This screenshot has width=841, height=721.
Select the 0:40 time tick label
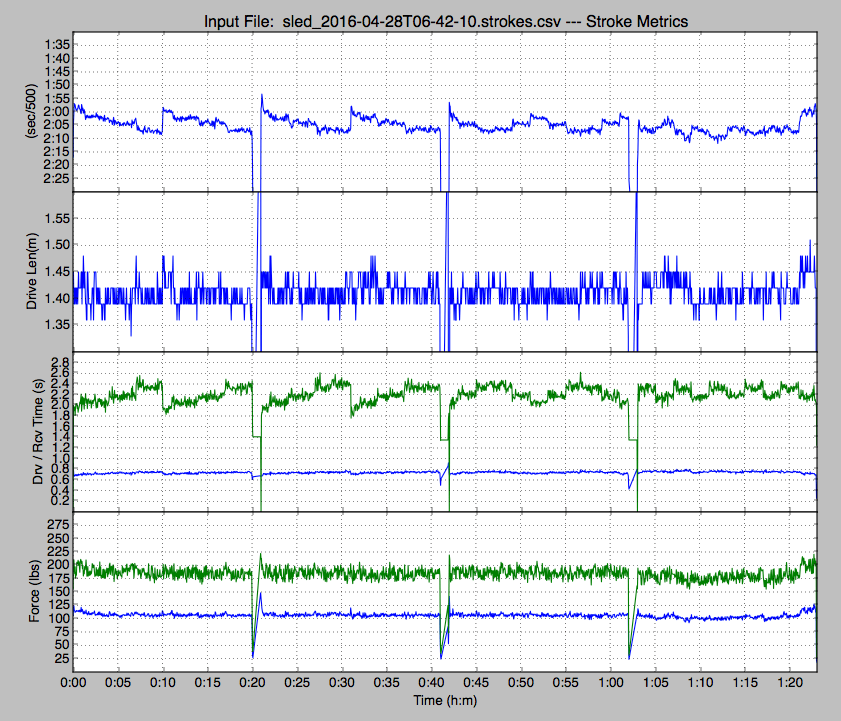(431, 683)
